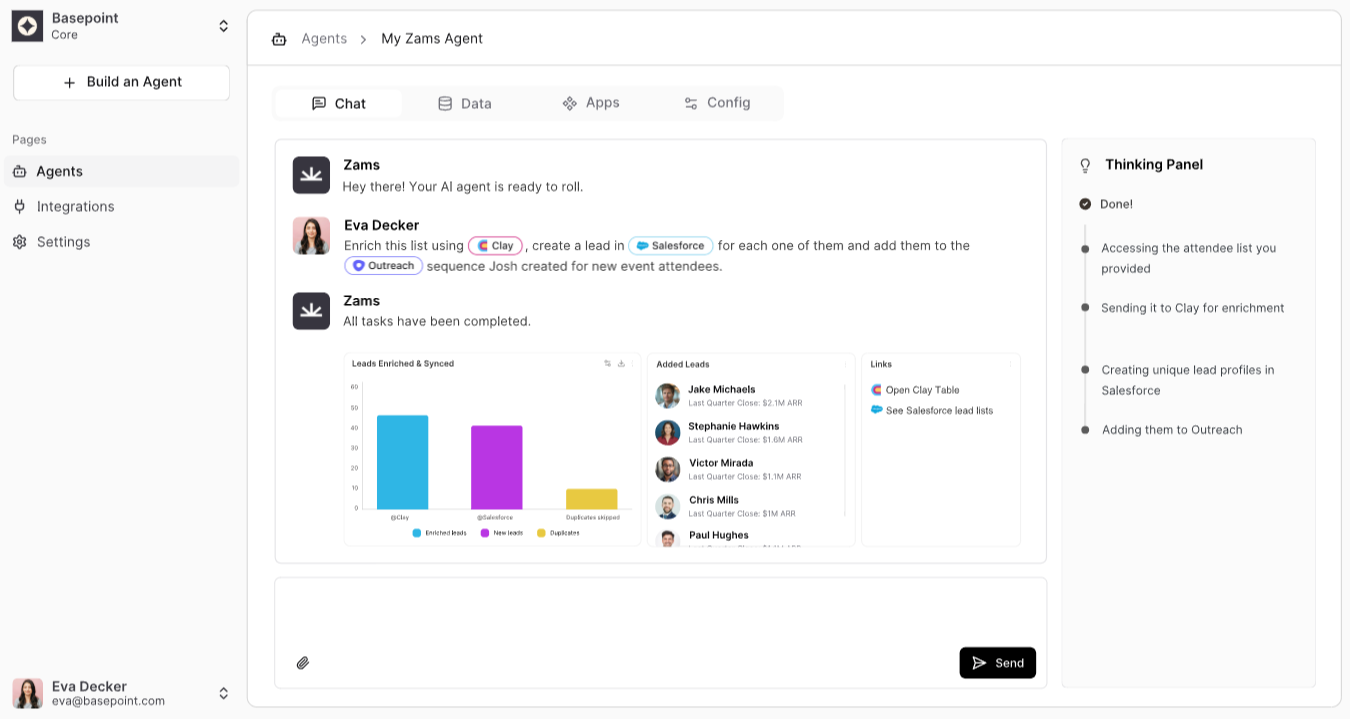Open the Leads Enriched & Synced card options menu
The image size is (1350, 719).
(x=633, y=364)
